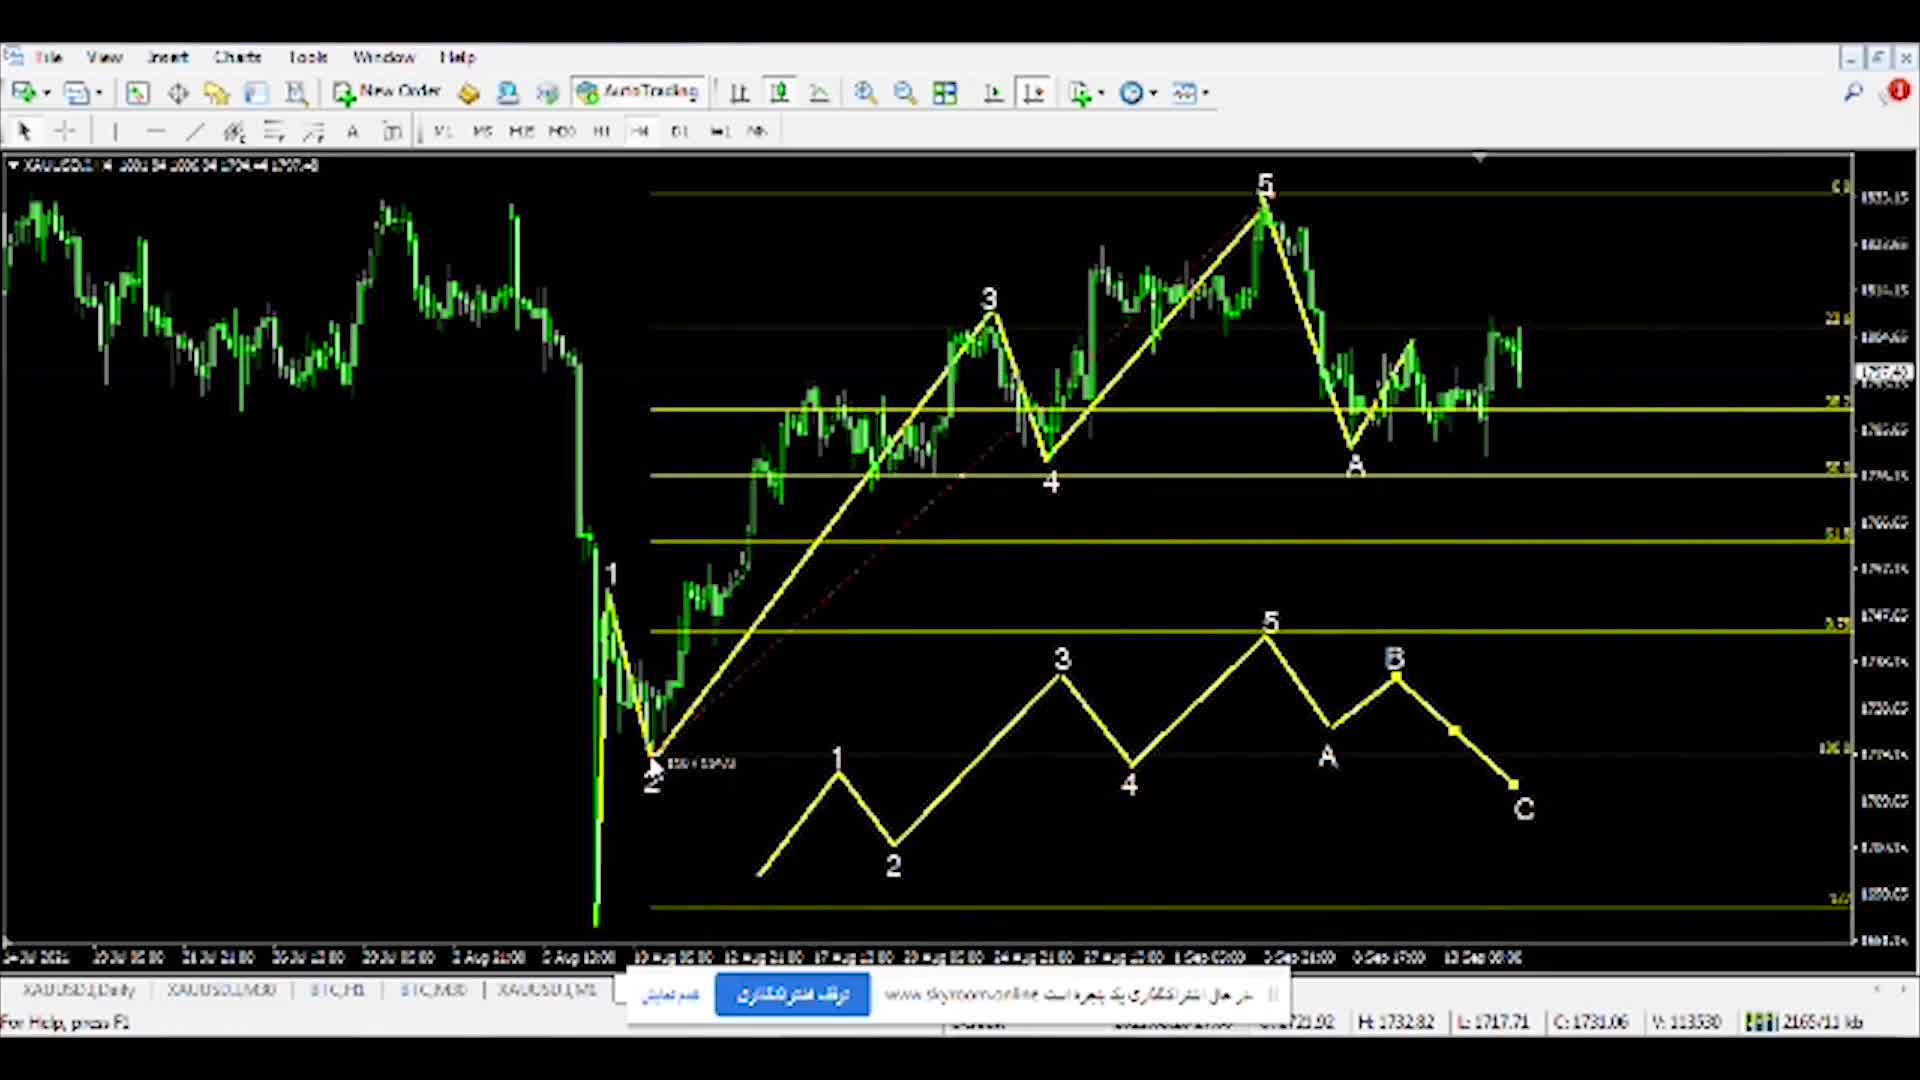Select the Draw Horizontal Line tool
The height and width of the screenshot is (1080, 1920).
point(155,131)
